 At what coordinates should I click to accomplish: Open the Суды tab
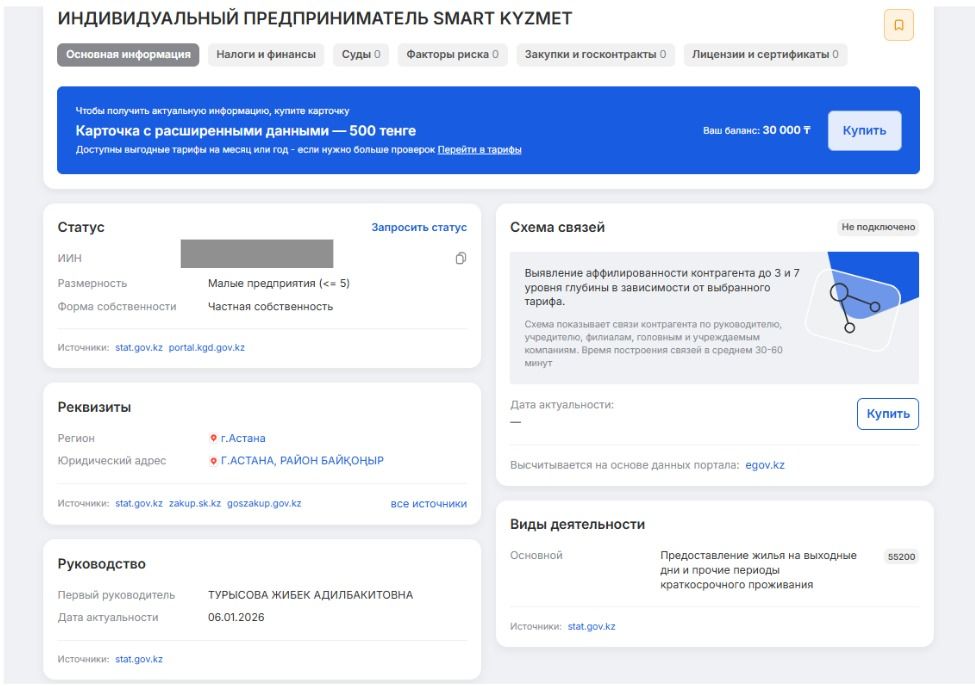(361, 55)
